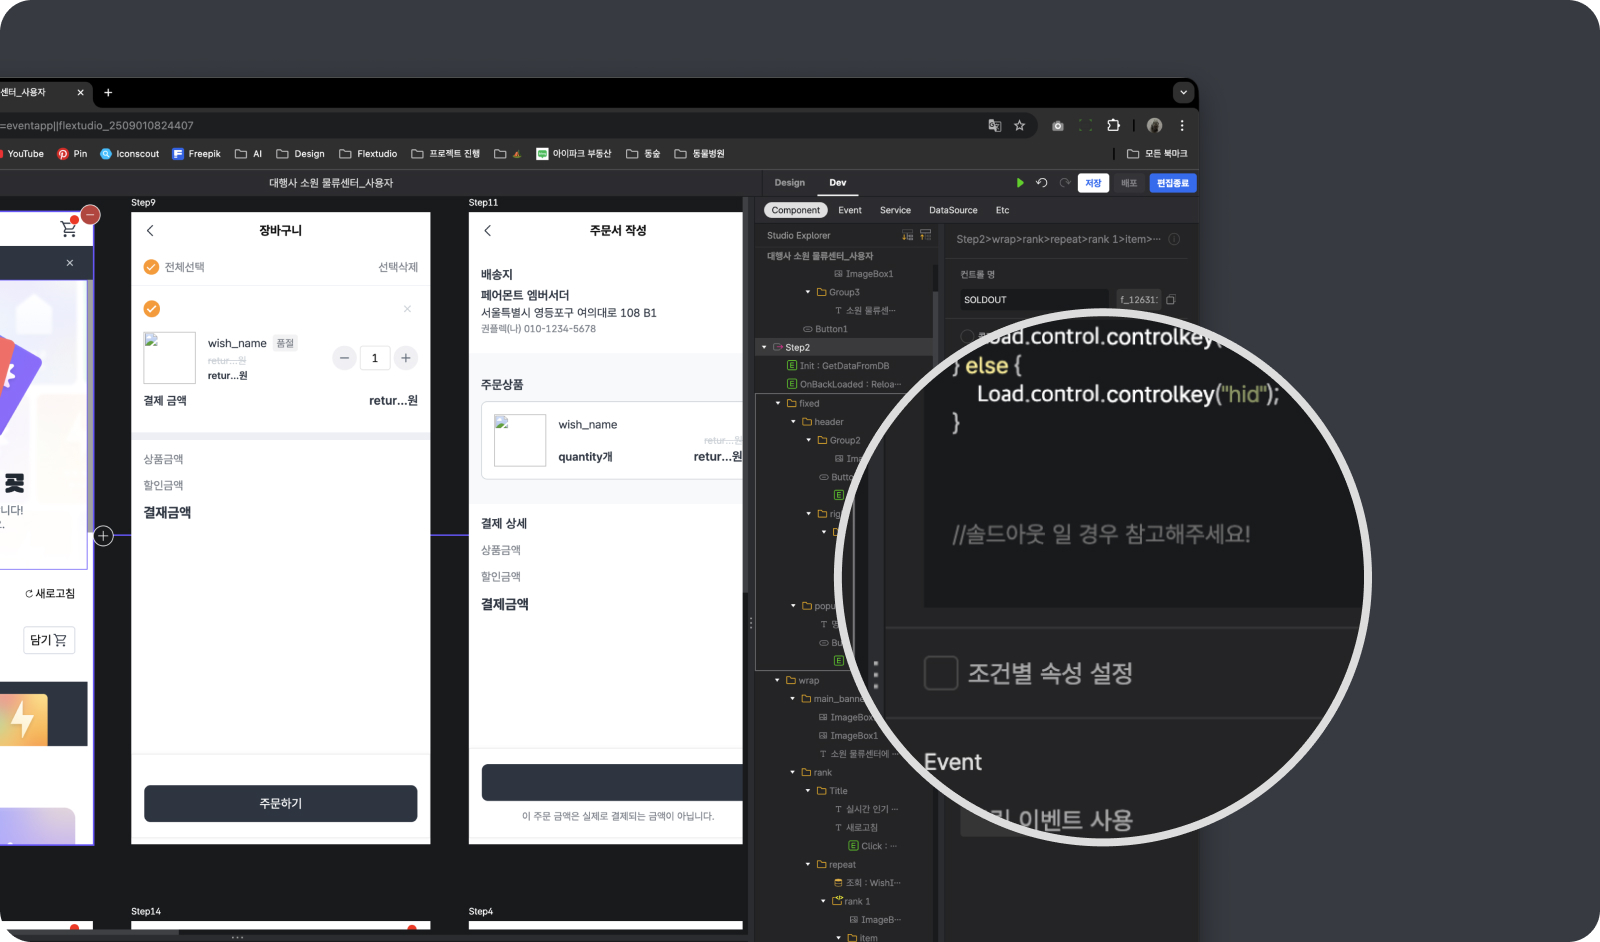Enable the 조건별 속성 설정 checkbox

[x=940, y=673]
